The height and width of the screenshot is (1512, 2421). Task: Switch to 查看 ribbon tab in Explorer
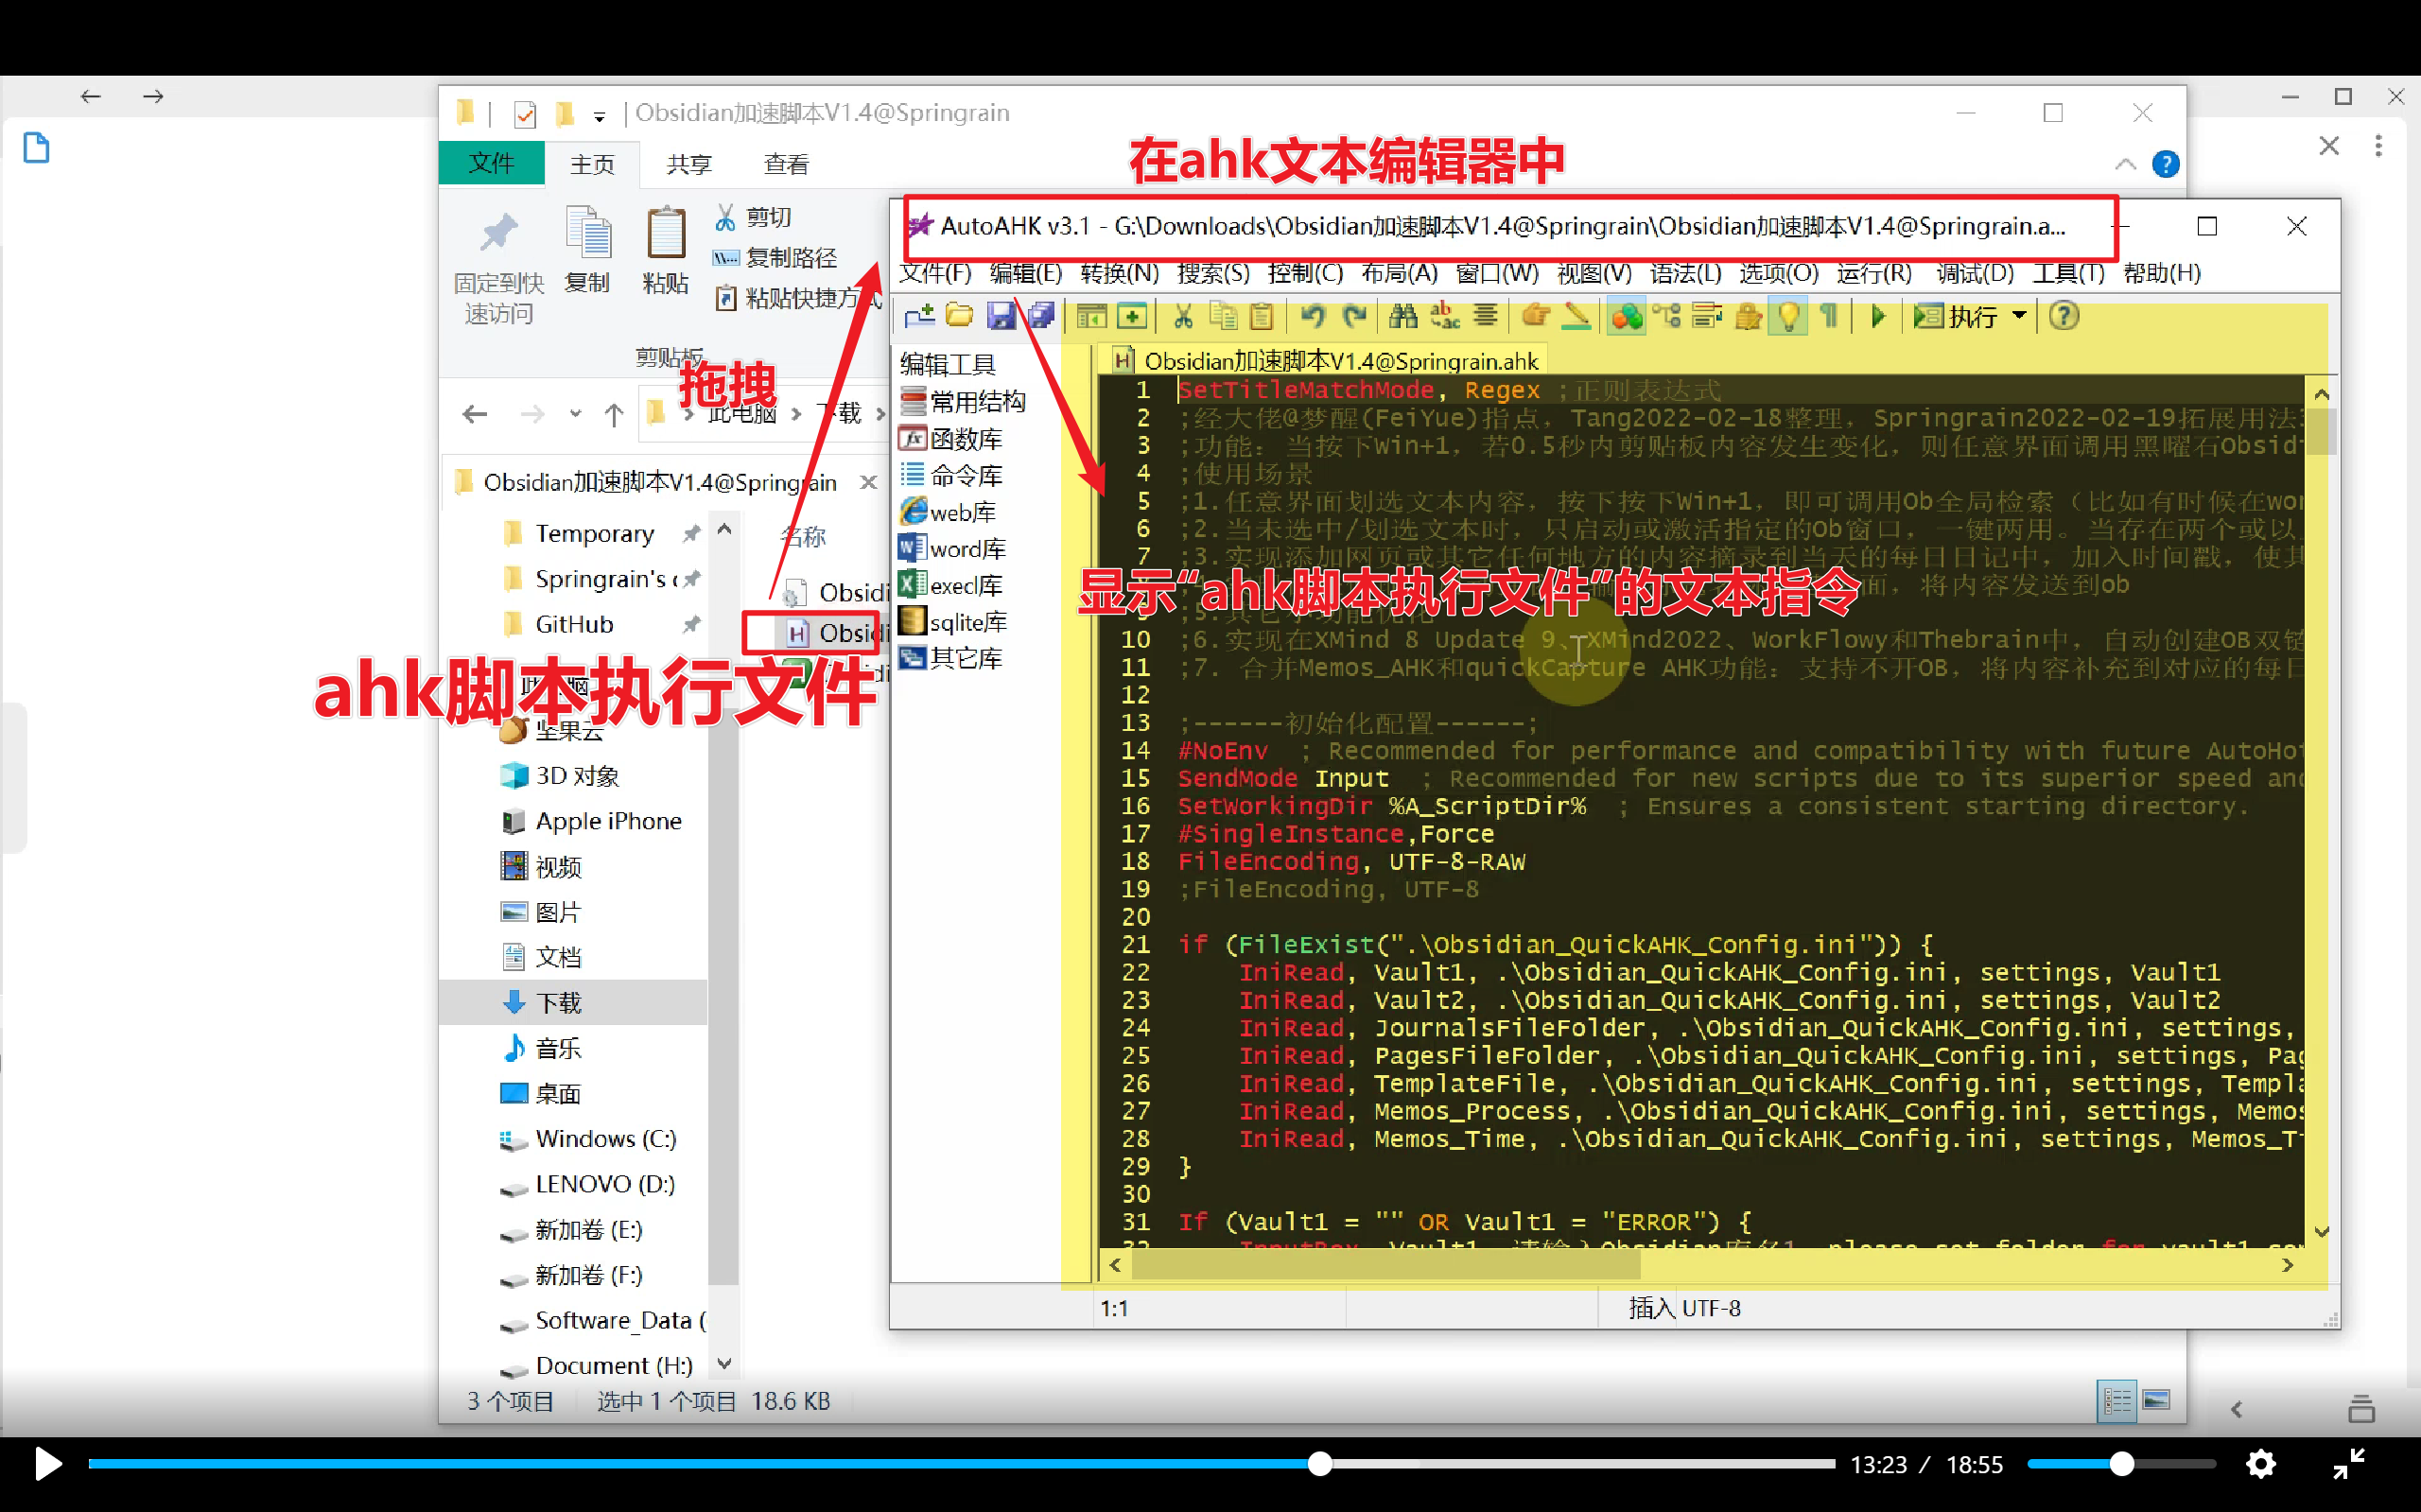tap(786, 164)
